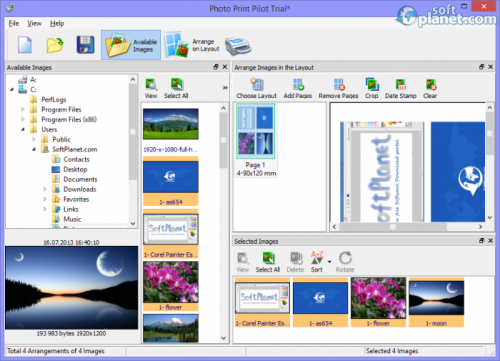The image size is (500, 361).
Task: Open the Help menu
Action: tap(57, 23)
